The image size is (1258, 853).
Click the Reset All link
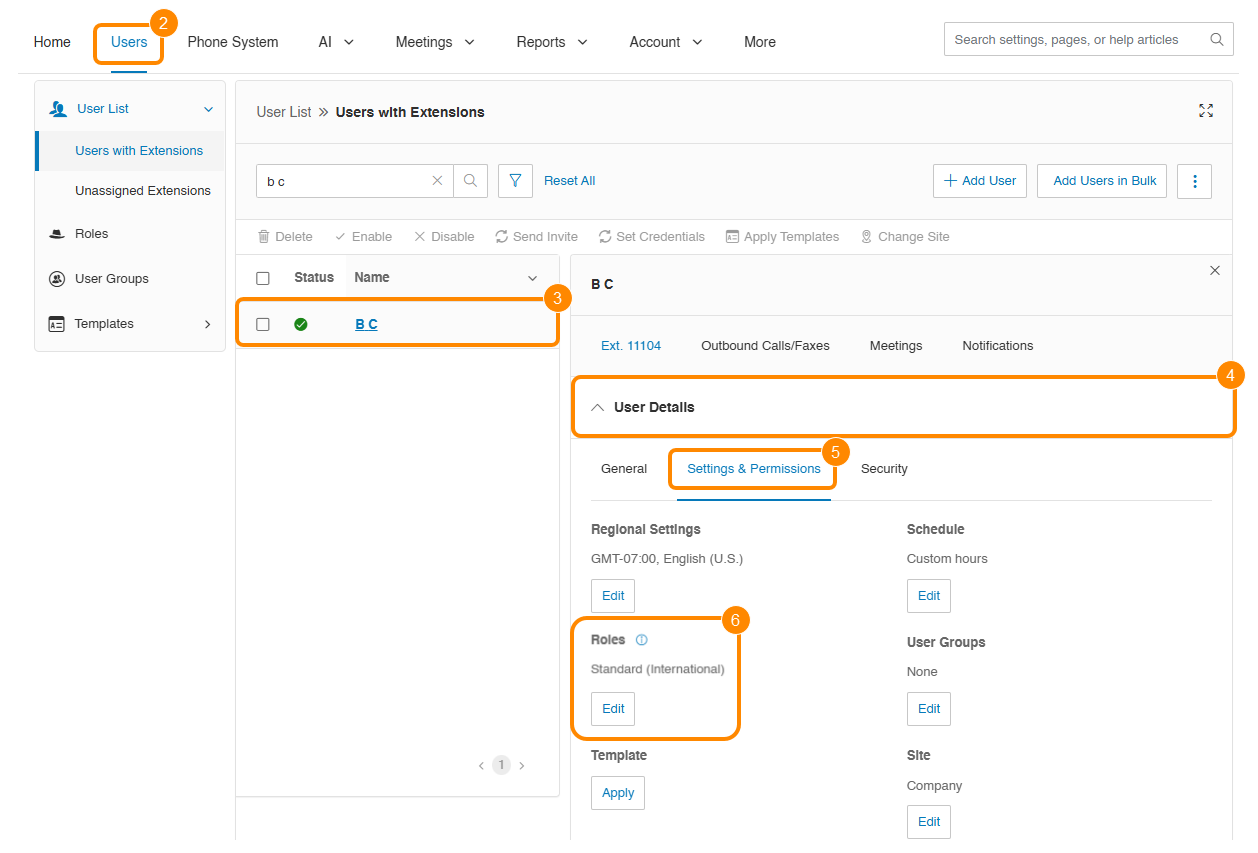click(569, 181)
